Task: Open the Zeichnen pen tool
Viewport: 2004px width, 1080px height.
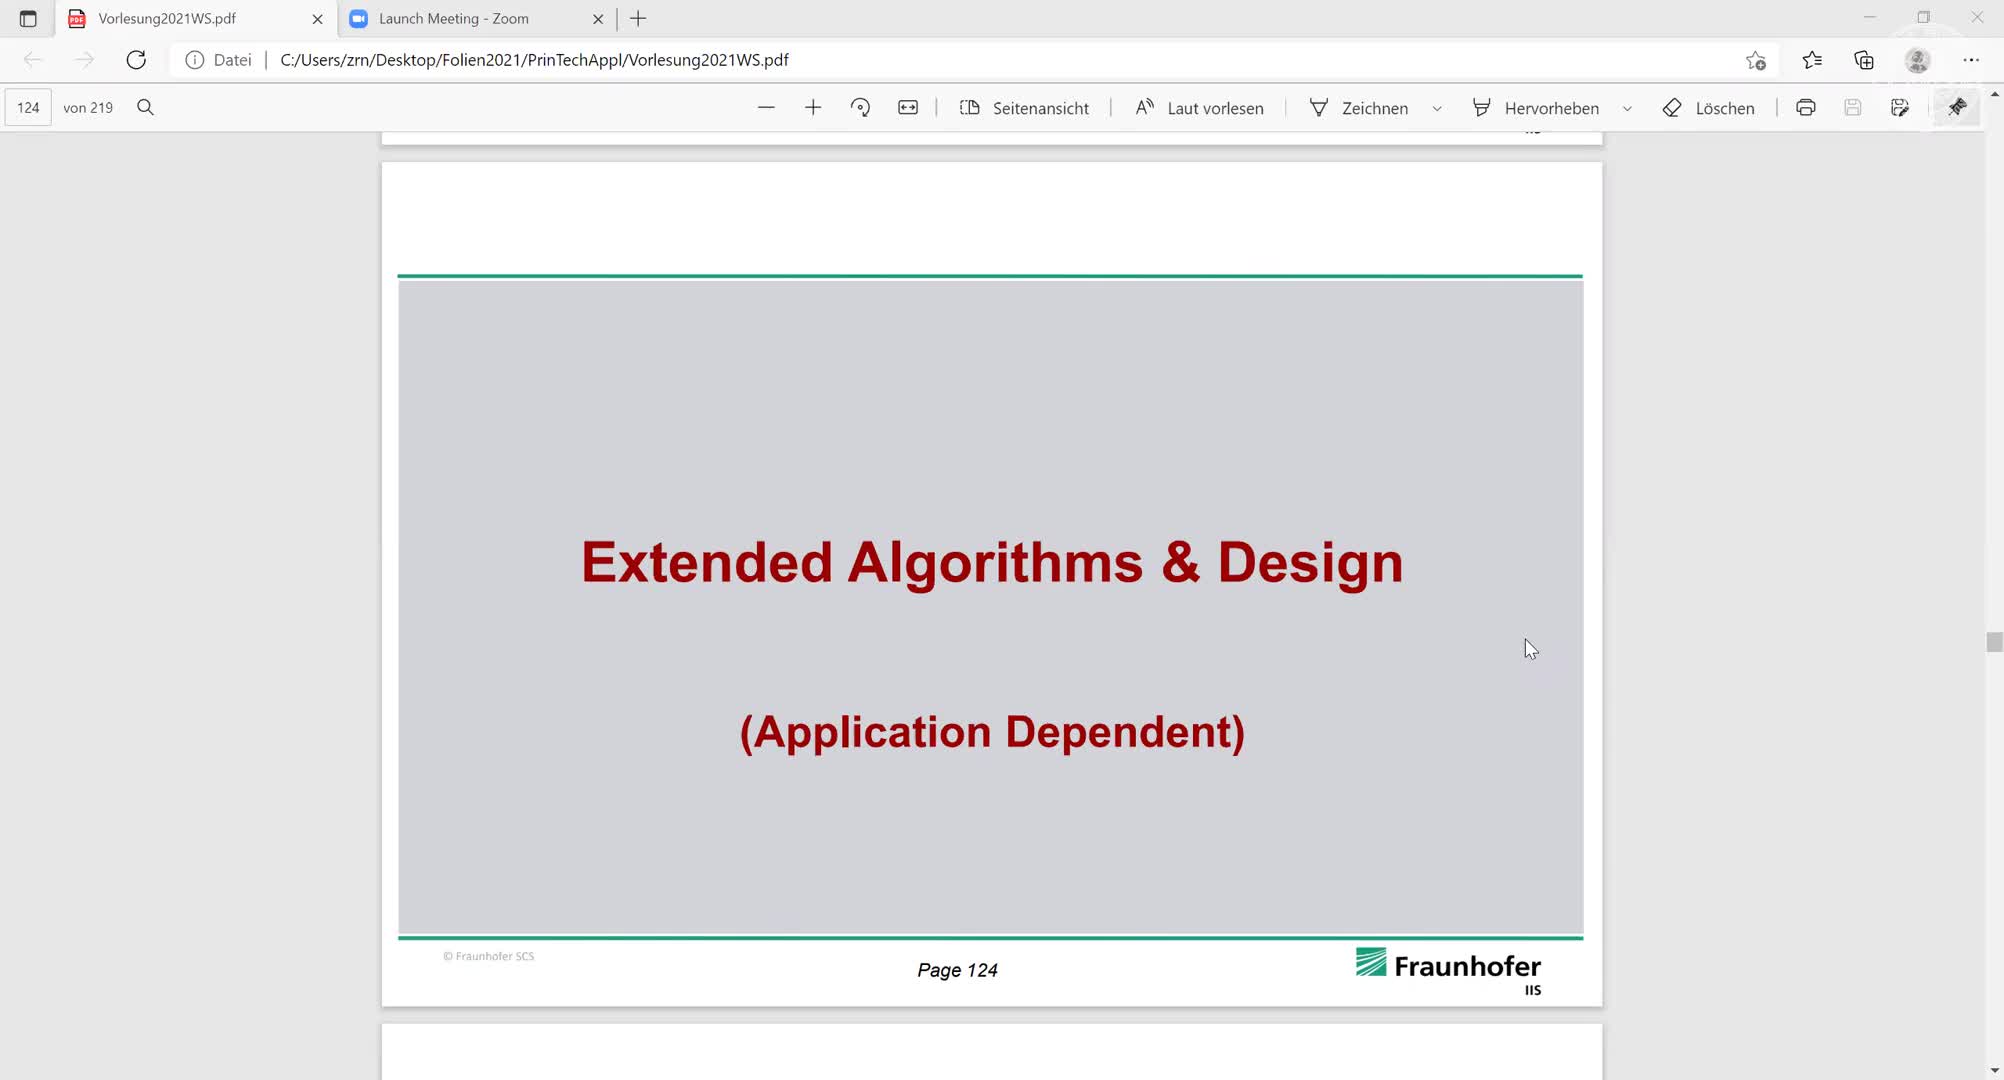Action: coord(1360,107)
